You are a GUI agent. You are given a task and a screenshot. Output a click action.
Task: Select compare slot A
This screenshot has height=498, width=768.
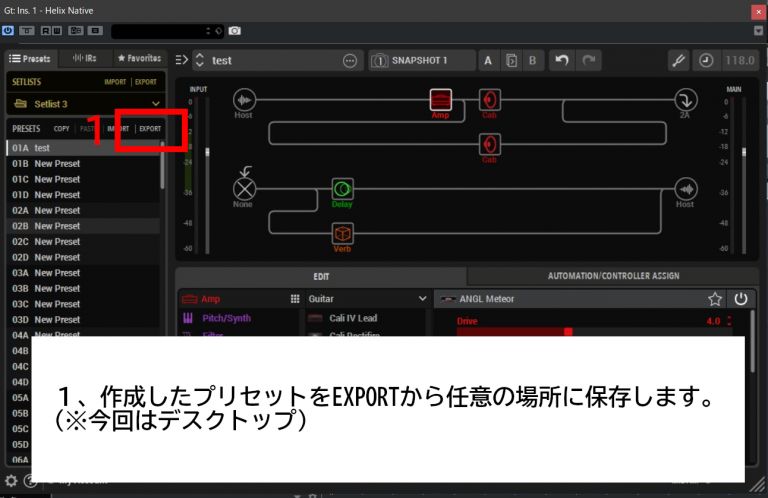coord(488,61)
